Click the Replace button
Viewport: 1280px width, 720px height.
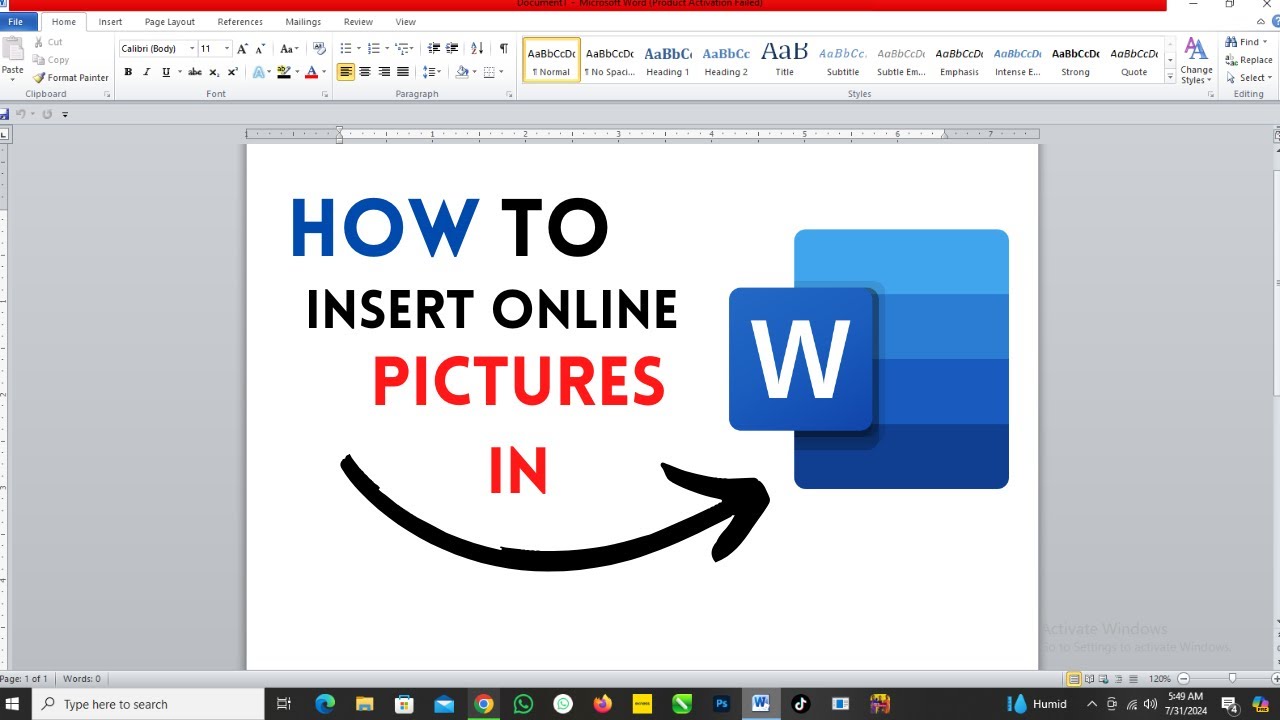[1249, 60]
